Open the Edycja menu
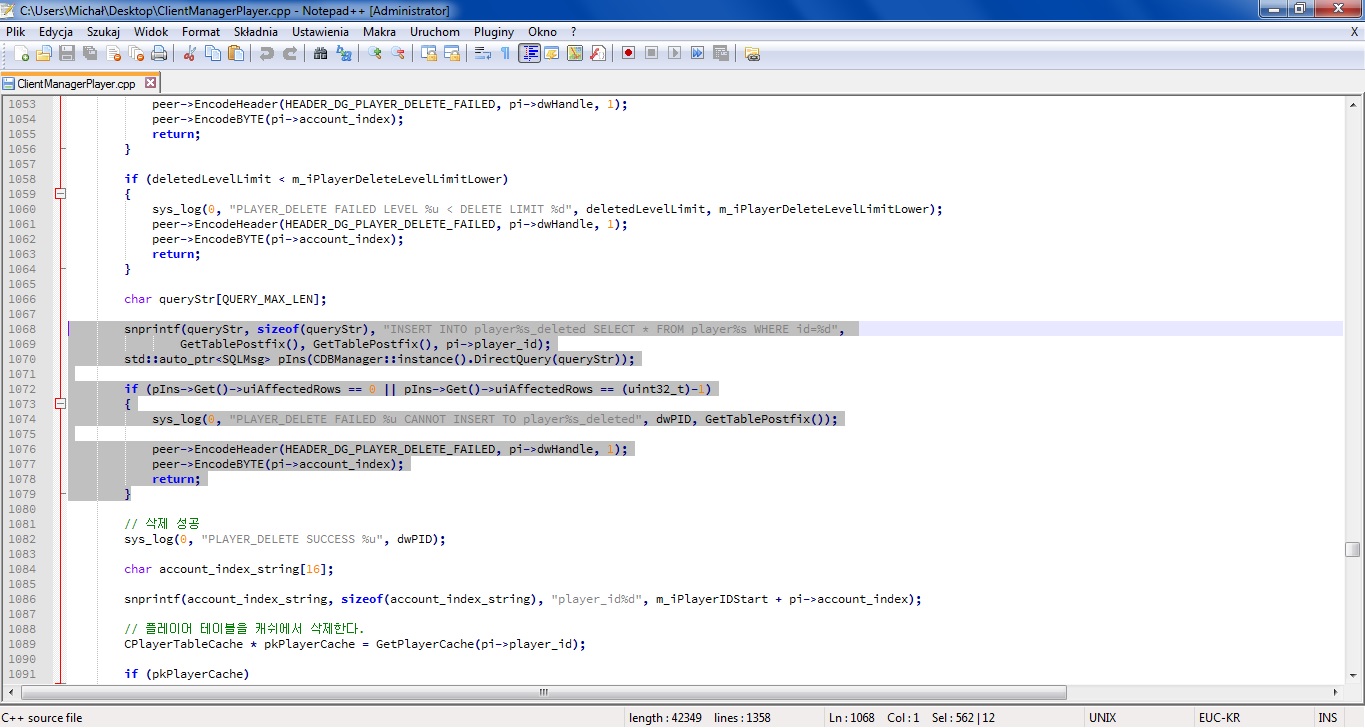Image resolution: width=1365 pixels, height=728 pixels. pos(56,32)
